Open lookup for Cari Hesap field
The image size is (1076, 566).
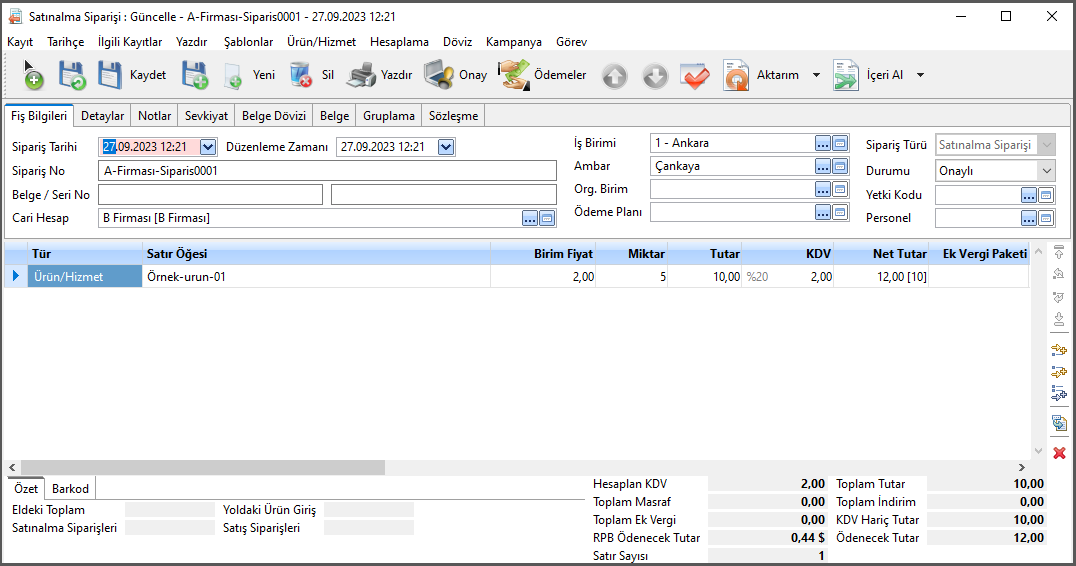tap(530, 218)
